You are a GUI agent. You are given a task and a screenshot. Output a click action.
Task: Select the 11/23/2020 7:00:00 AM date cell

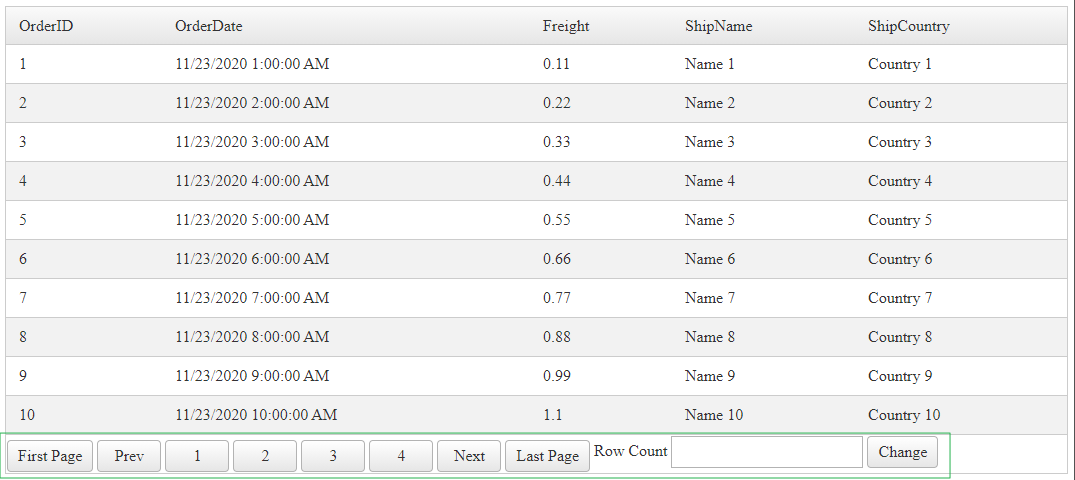pyautogui.click(x=252, y=298)
